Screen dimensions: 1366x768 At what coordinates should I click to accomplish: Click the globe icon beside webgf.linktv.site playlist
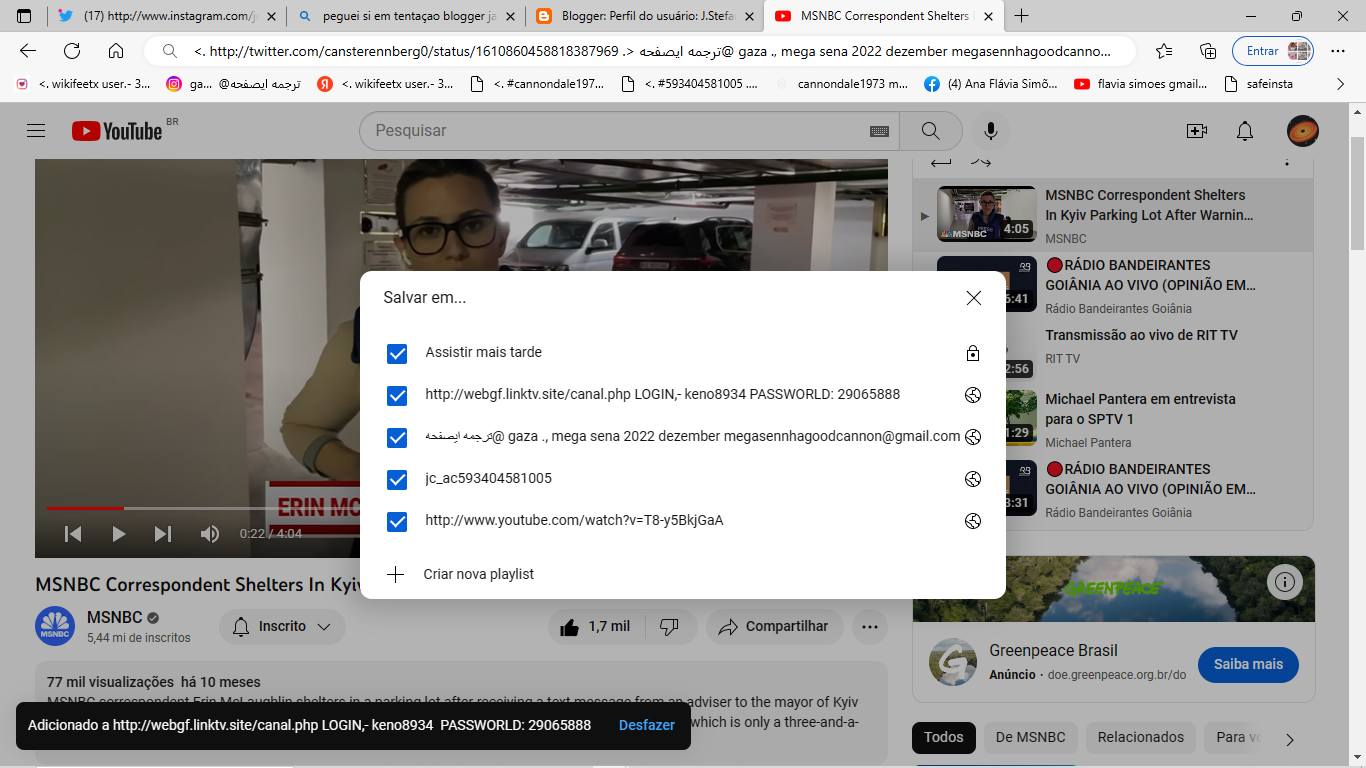click(x=972, y=395)
